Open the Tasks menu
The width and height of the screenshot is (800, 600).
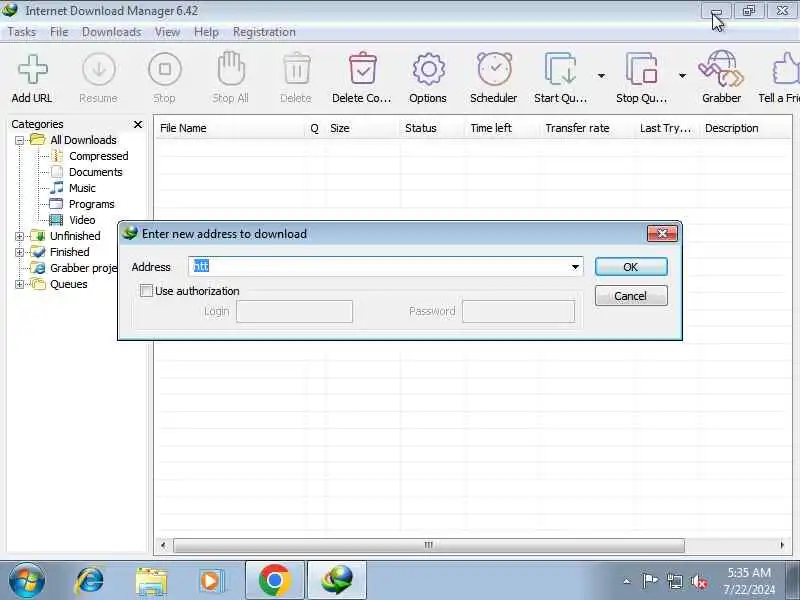coord(21,32)
